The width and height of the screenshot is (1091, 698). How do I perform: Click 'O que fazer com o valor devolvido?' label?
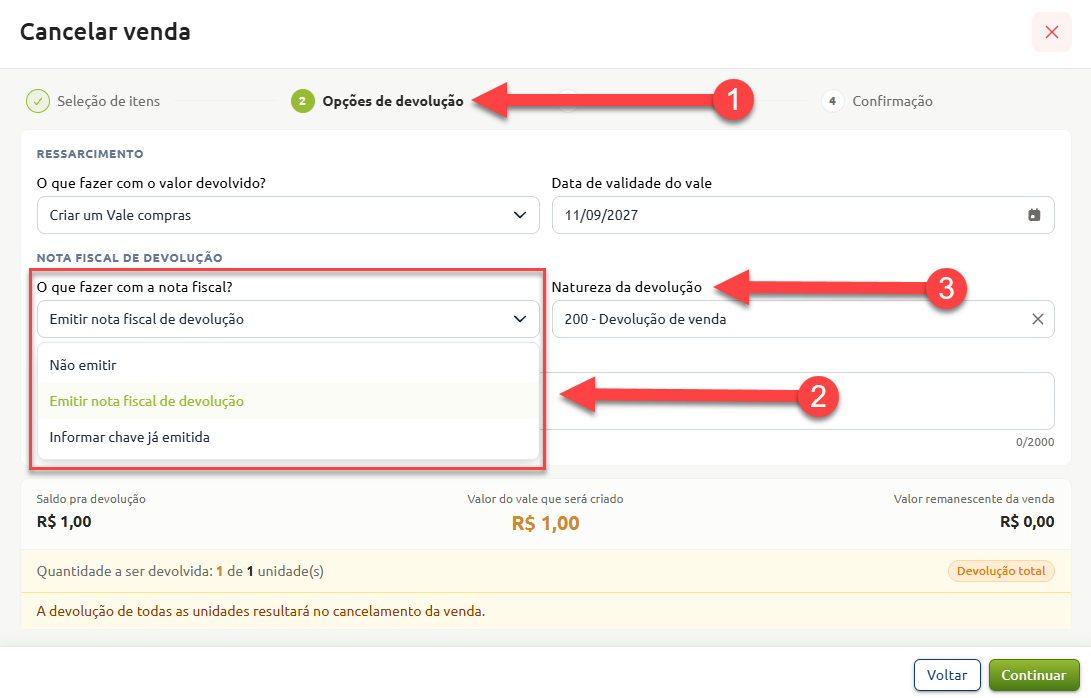(x=151, y=183)
